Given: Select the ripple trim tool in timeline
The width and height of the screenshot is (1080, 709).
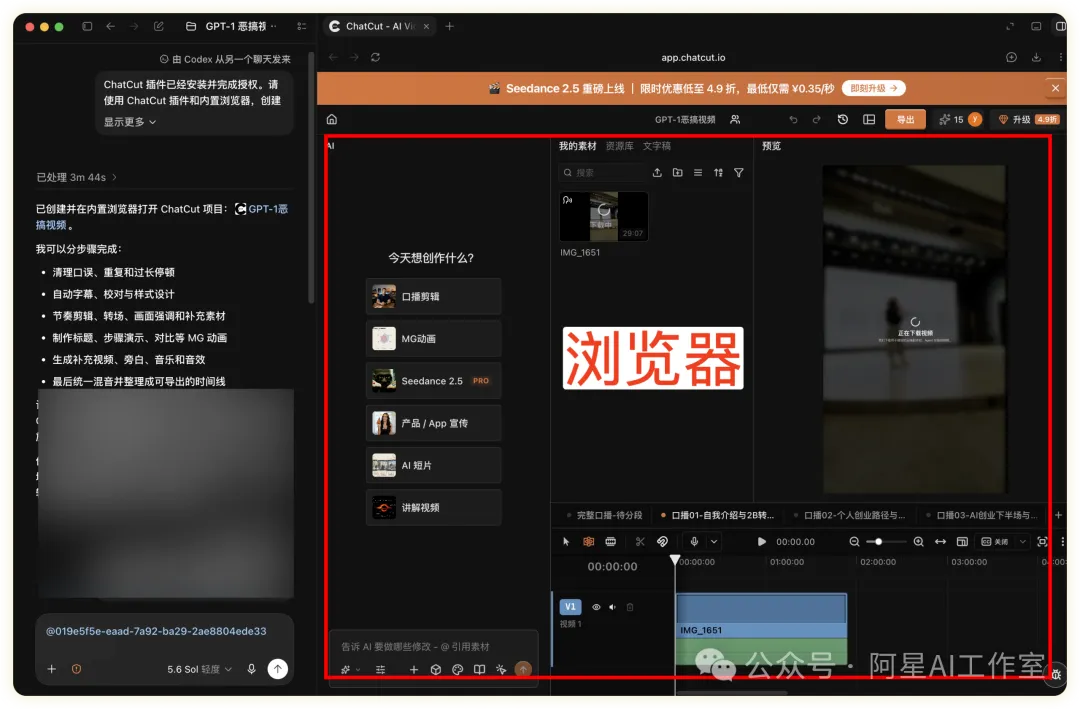Looking at the screenshot, I should [x=610, y=542].
